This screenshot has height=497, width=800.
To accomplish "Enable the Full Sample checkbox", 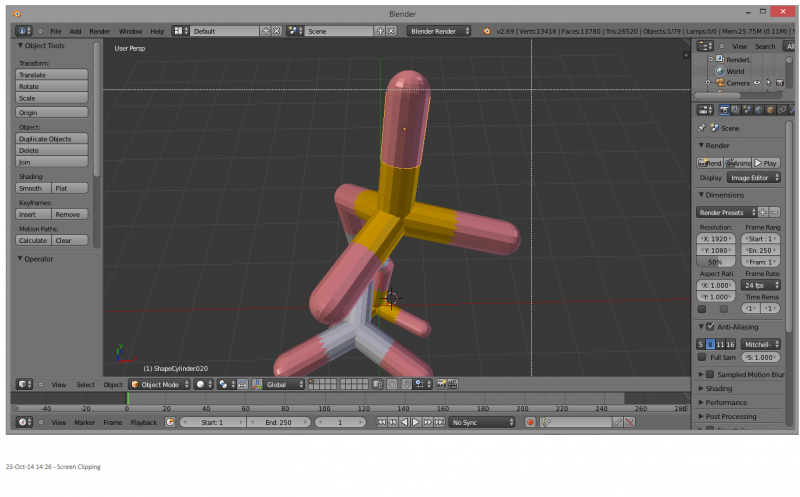I will click(x=702, y=357).
